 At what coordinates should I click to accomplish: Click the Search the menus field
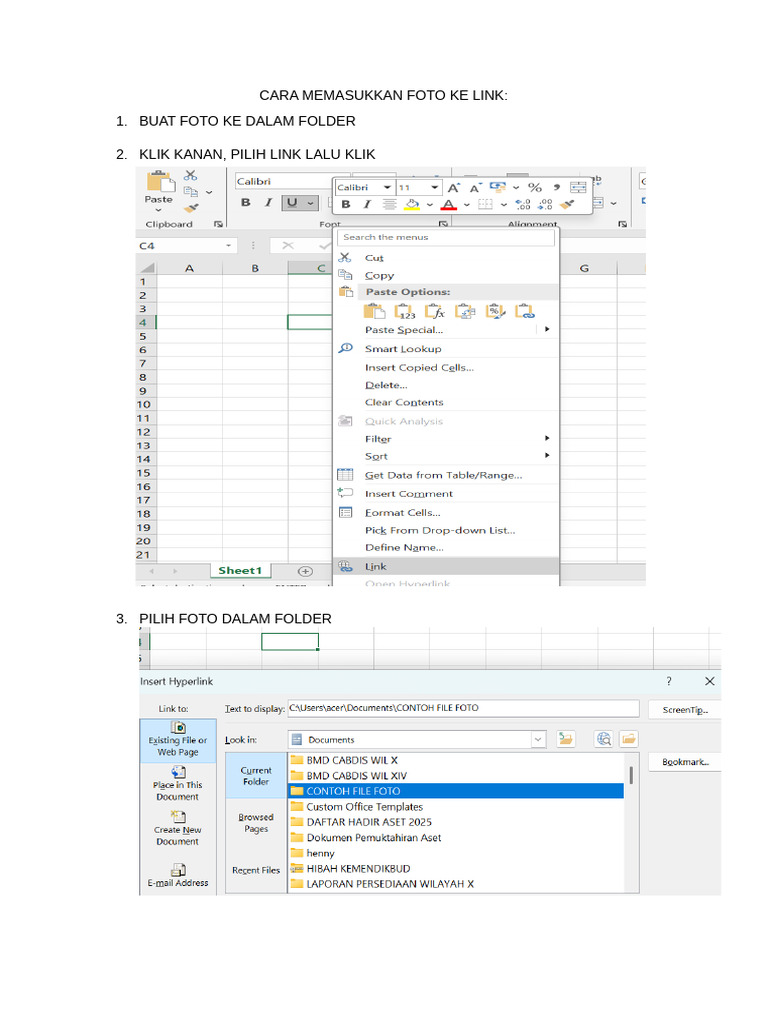[446, 238]
